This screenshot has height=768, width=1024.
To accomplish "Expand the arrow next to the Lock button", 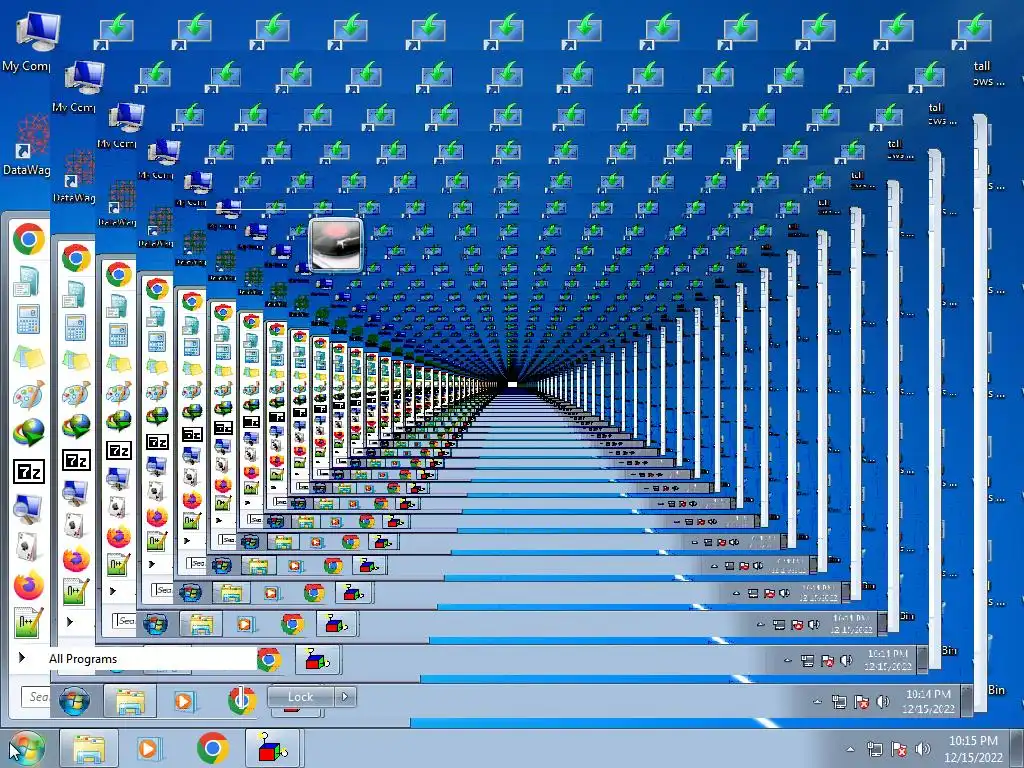I will (x=345, y=697).
